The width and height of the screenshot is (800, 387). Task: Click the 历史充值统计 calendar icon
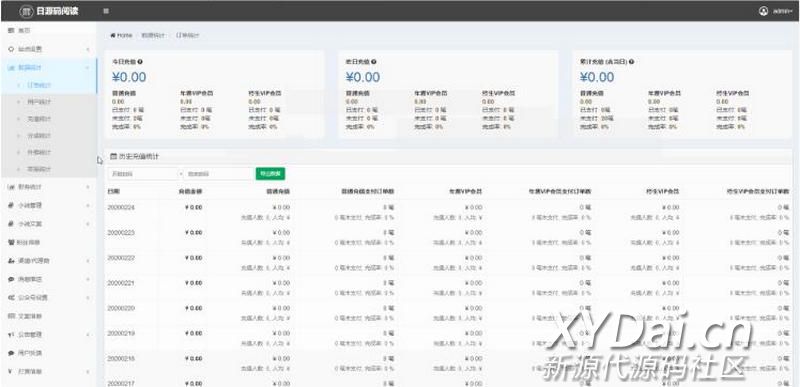pos(114,157)
